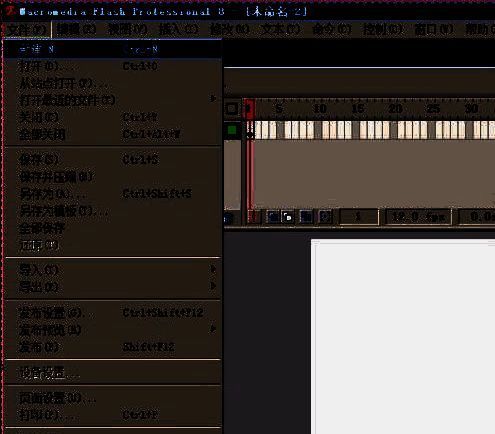Screen dimensions: 495x434
Task: Select frame 10 on the timeline ruler
Action: point(319,109)
